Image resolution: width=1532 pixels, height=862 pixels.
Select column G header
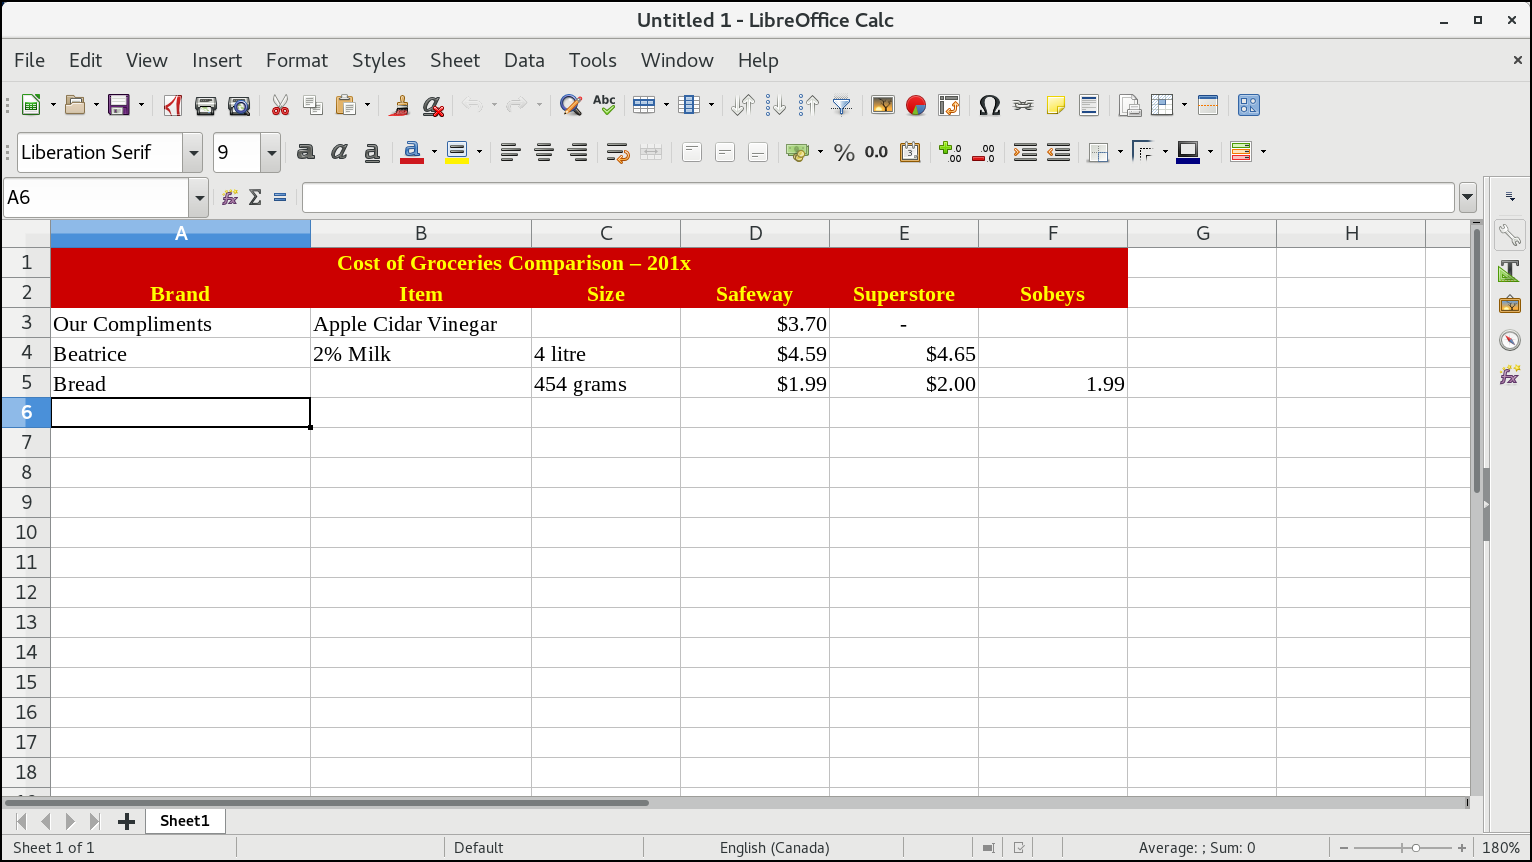point(1202,233)
